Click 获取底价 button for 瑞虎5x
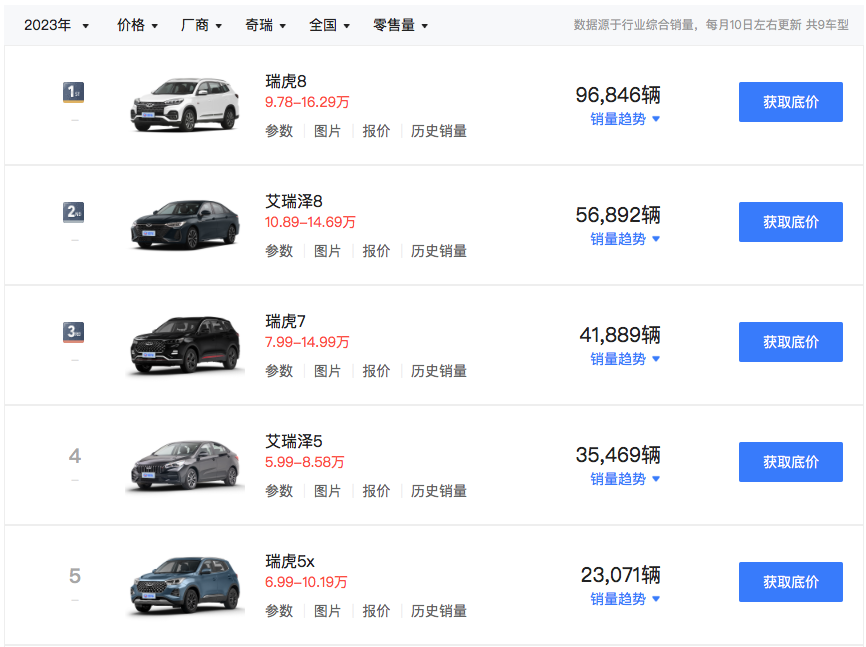 coord(790,582)
